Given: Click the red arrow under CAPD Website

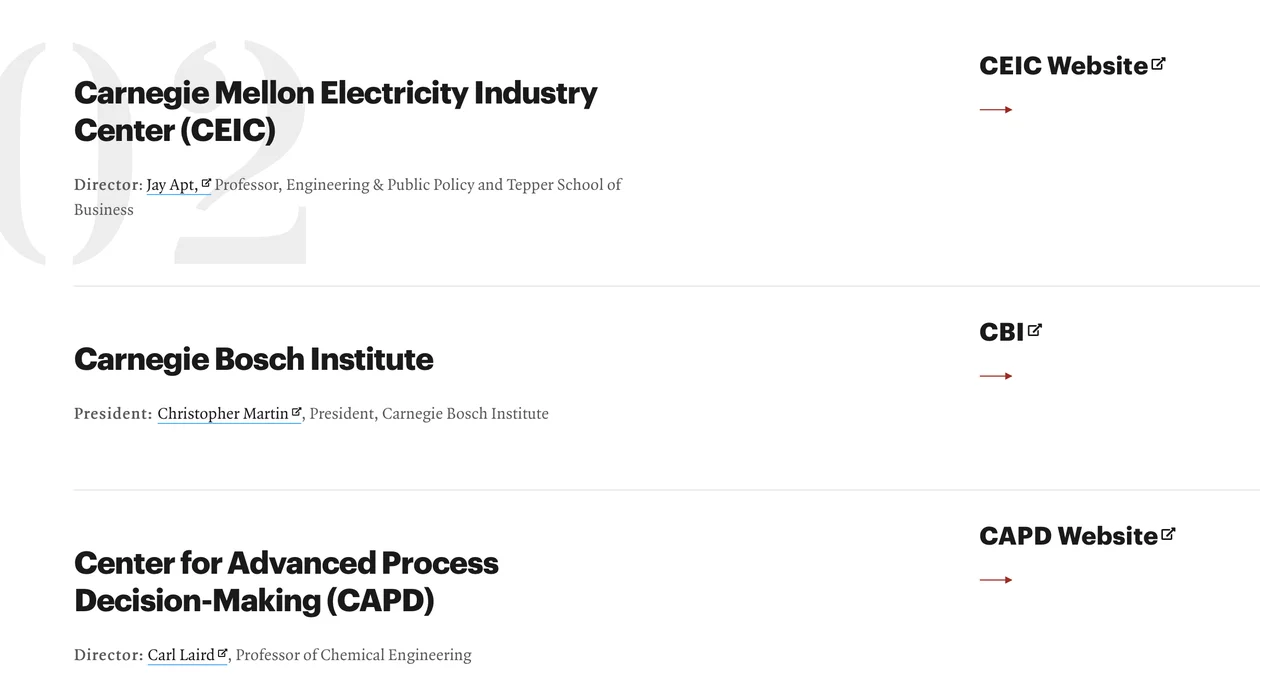Looking at the screenshot, I should [x=996, y=580].
